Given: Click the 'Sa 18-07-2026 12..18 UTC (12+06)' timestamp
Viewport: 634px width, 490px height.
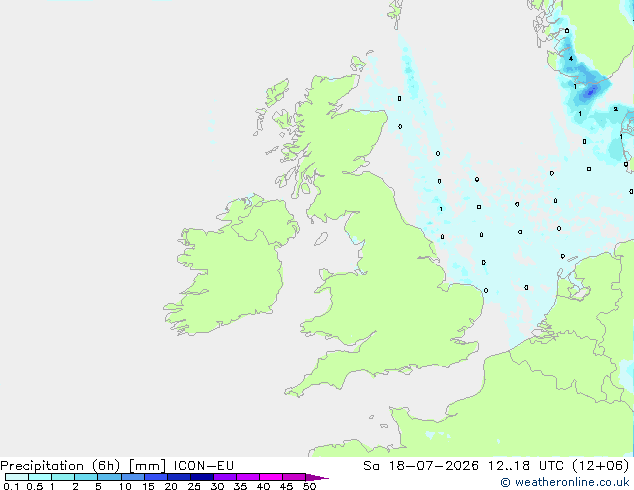Looking at the screenshot, I should [496, 466].
